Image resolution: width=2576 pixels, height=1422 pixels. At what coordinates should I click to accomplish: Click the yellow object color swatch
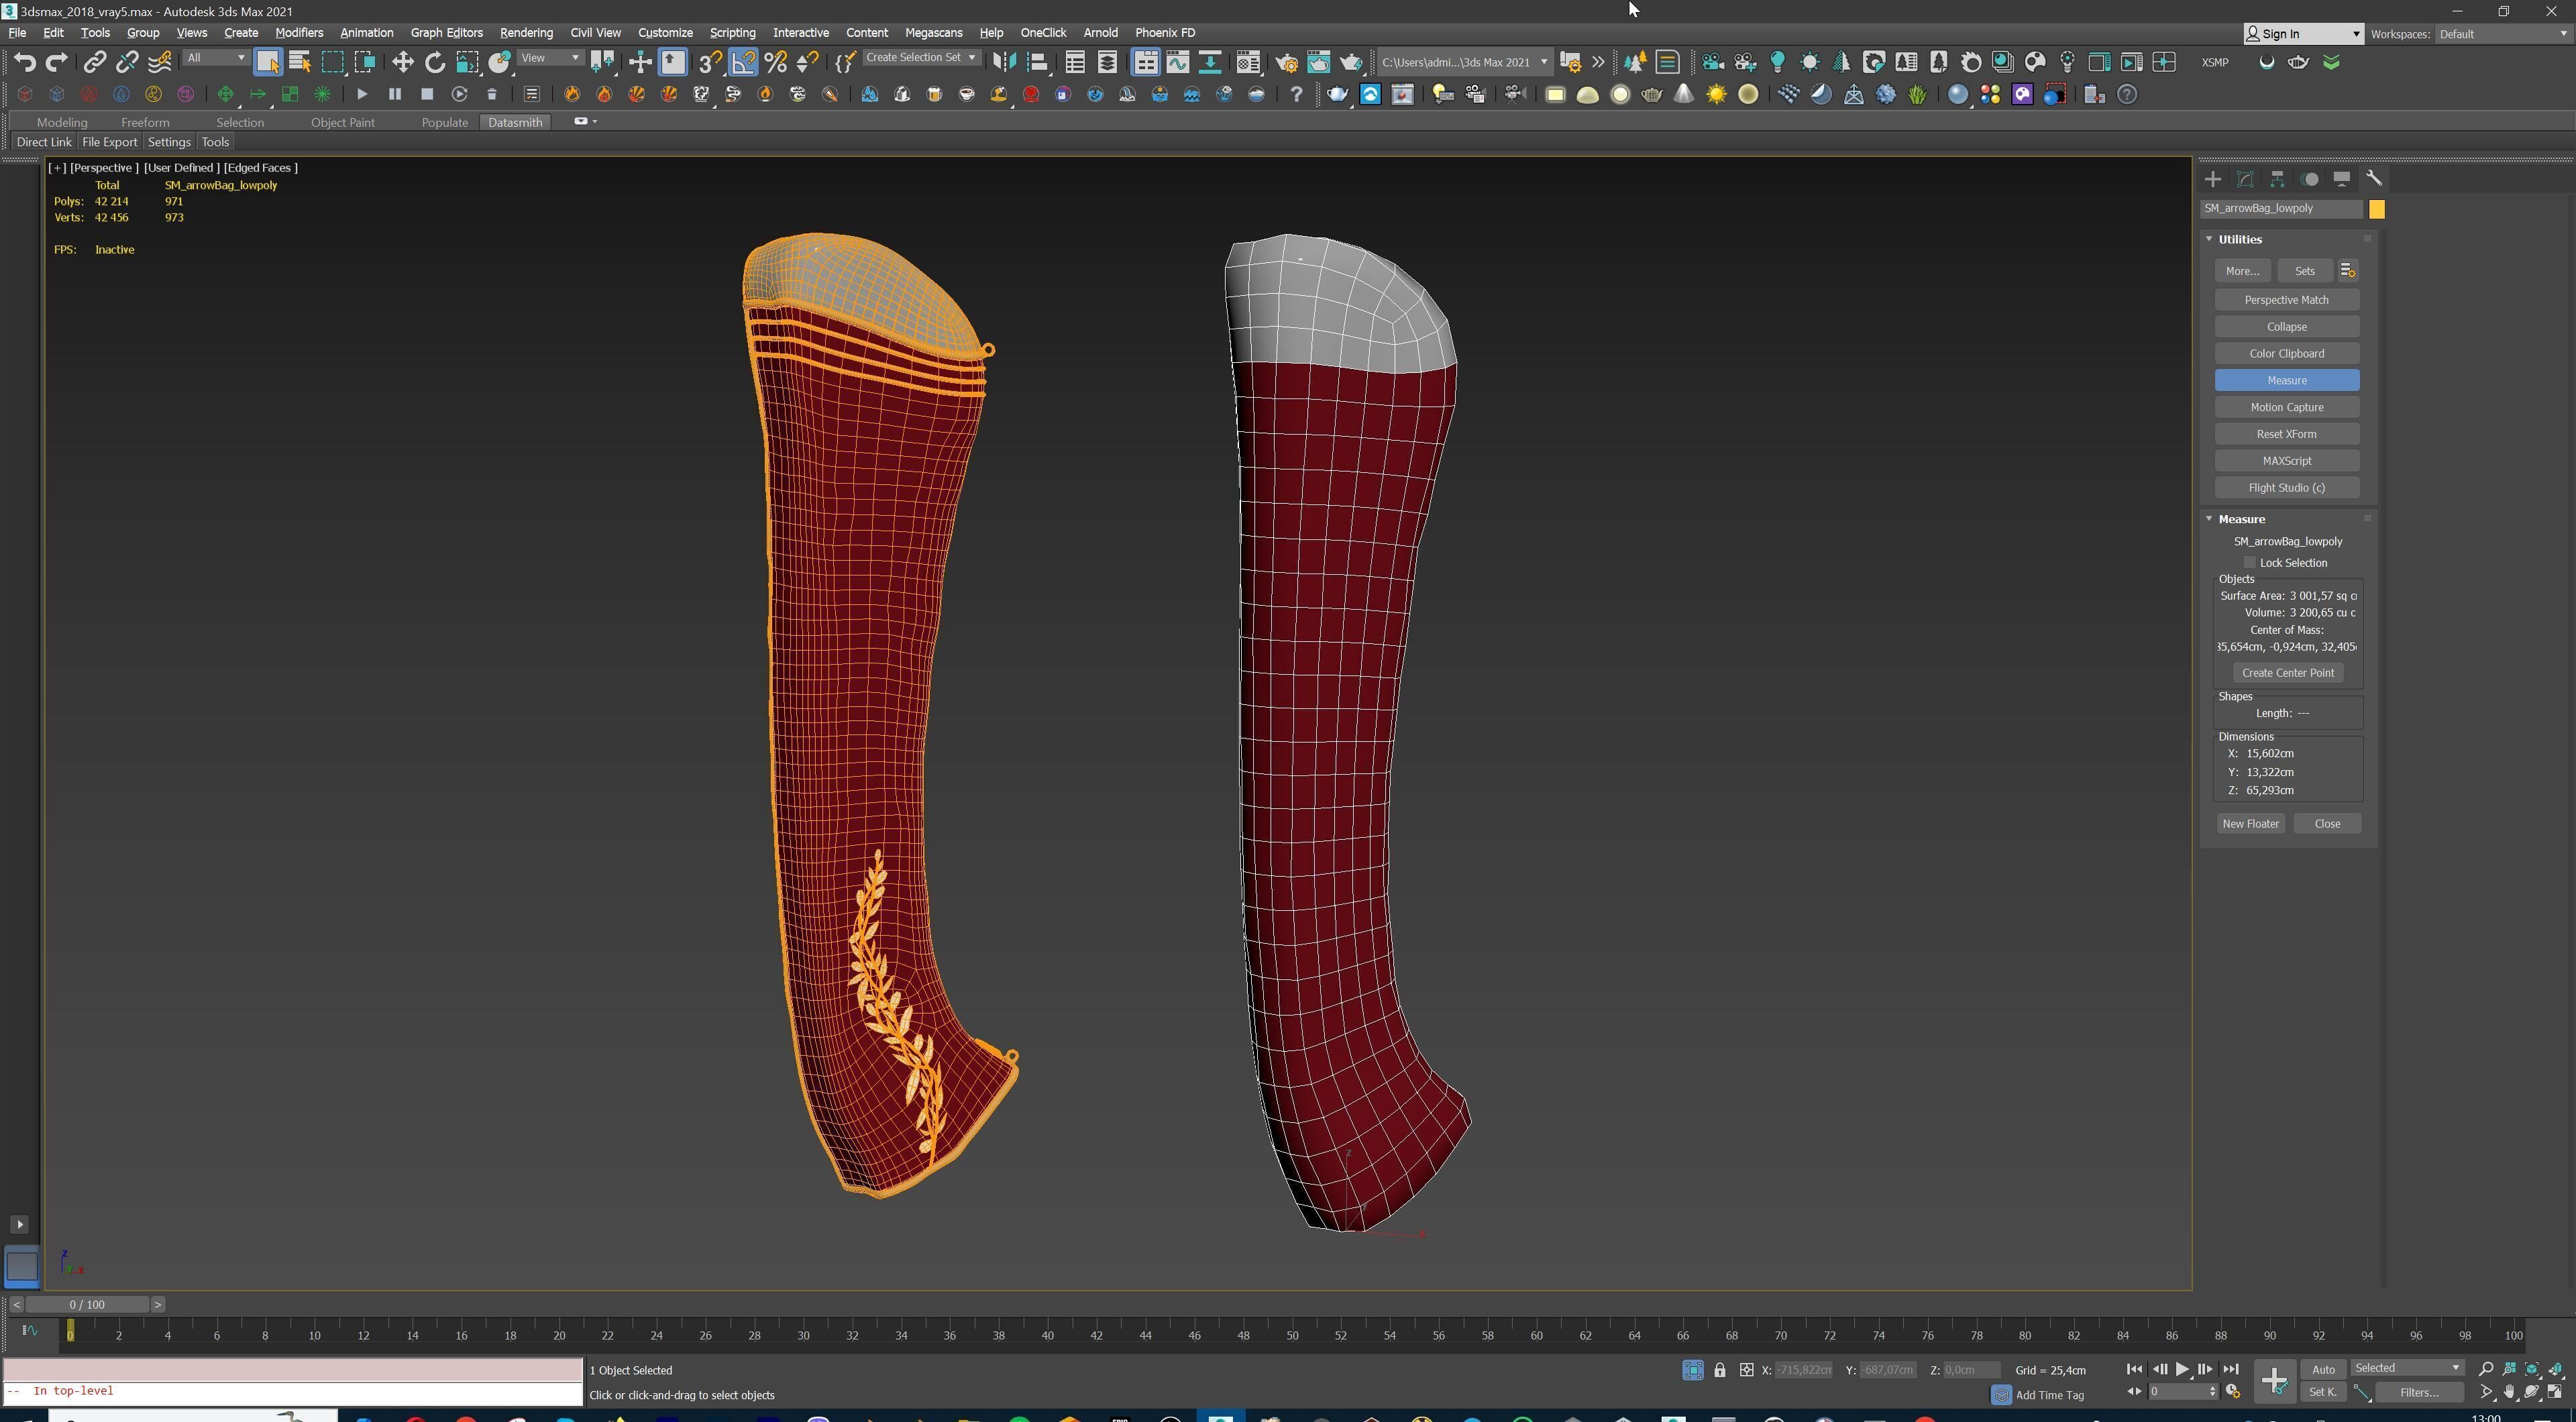[2377, 209]
